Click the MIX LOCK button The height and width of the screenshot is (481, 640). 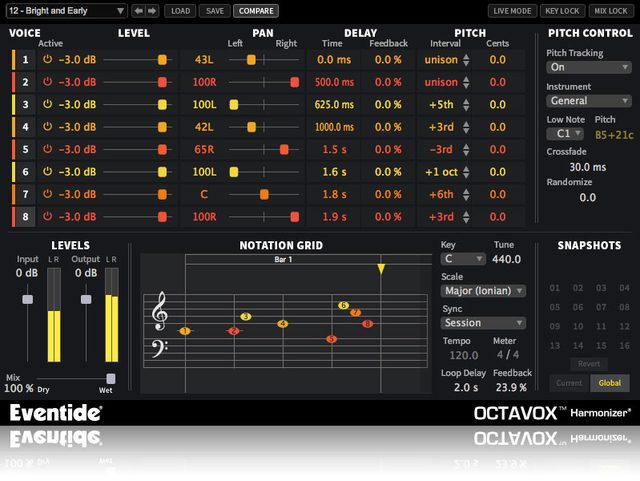[611, 11]
